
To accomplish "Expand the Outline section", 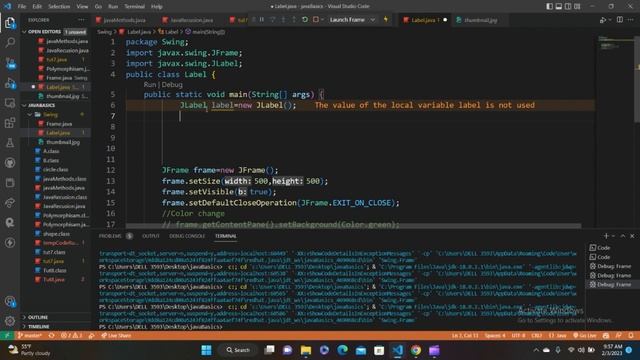I will (38, 317).
